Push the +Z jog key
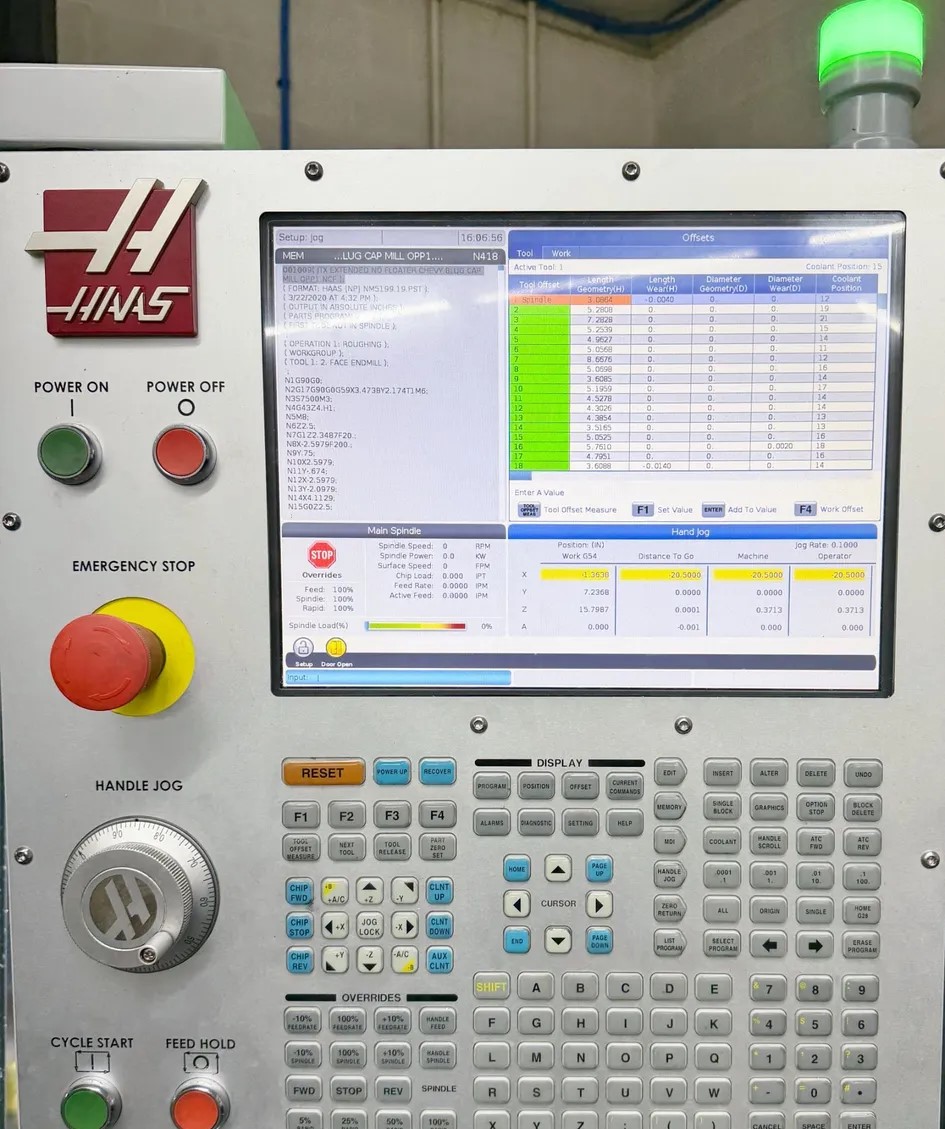945x1129 pixels. click(x=369, y=891)
